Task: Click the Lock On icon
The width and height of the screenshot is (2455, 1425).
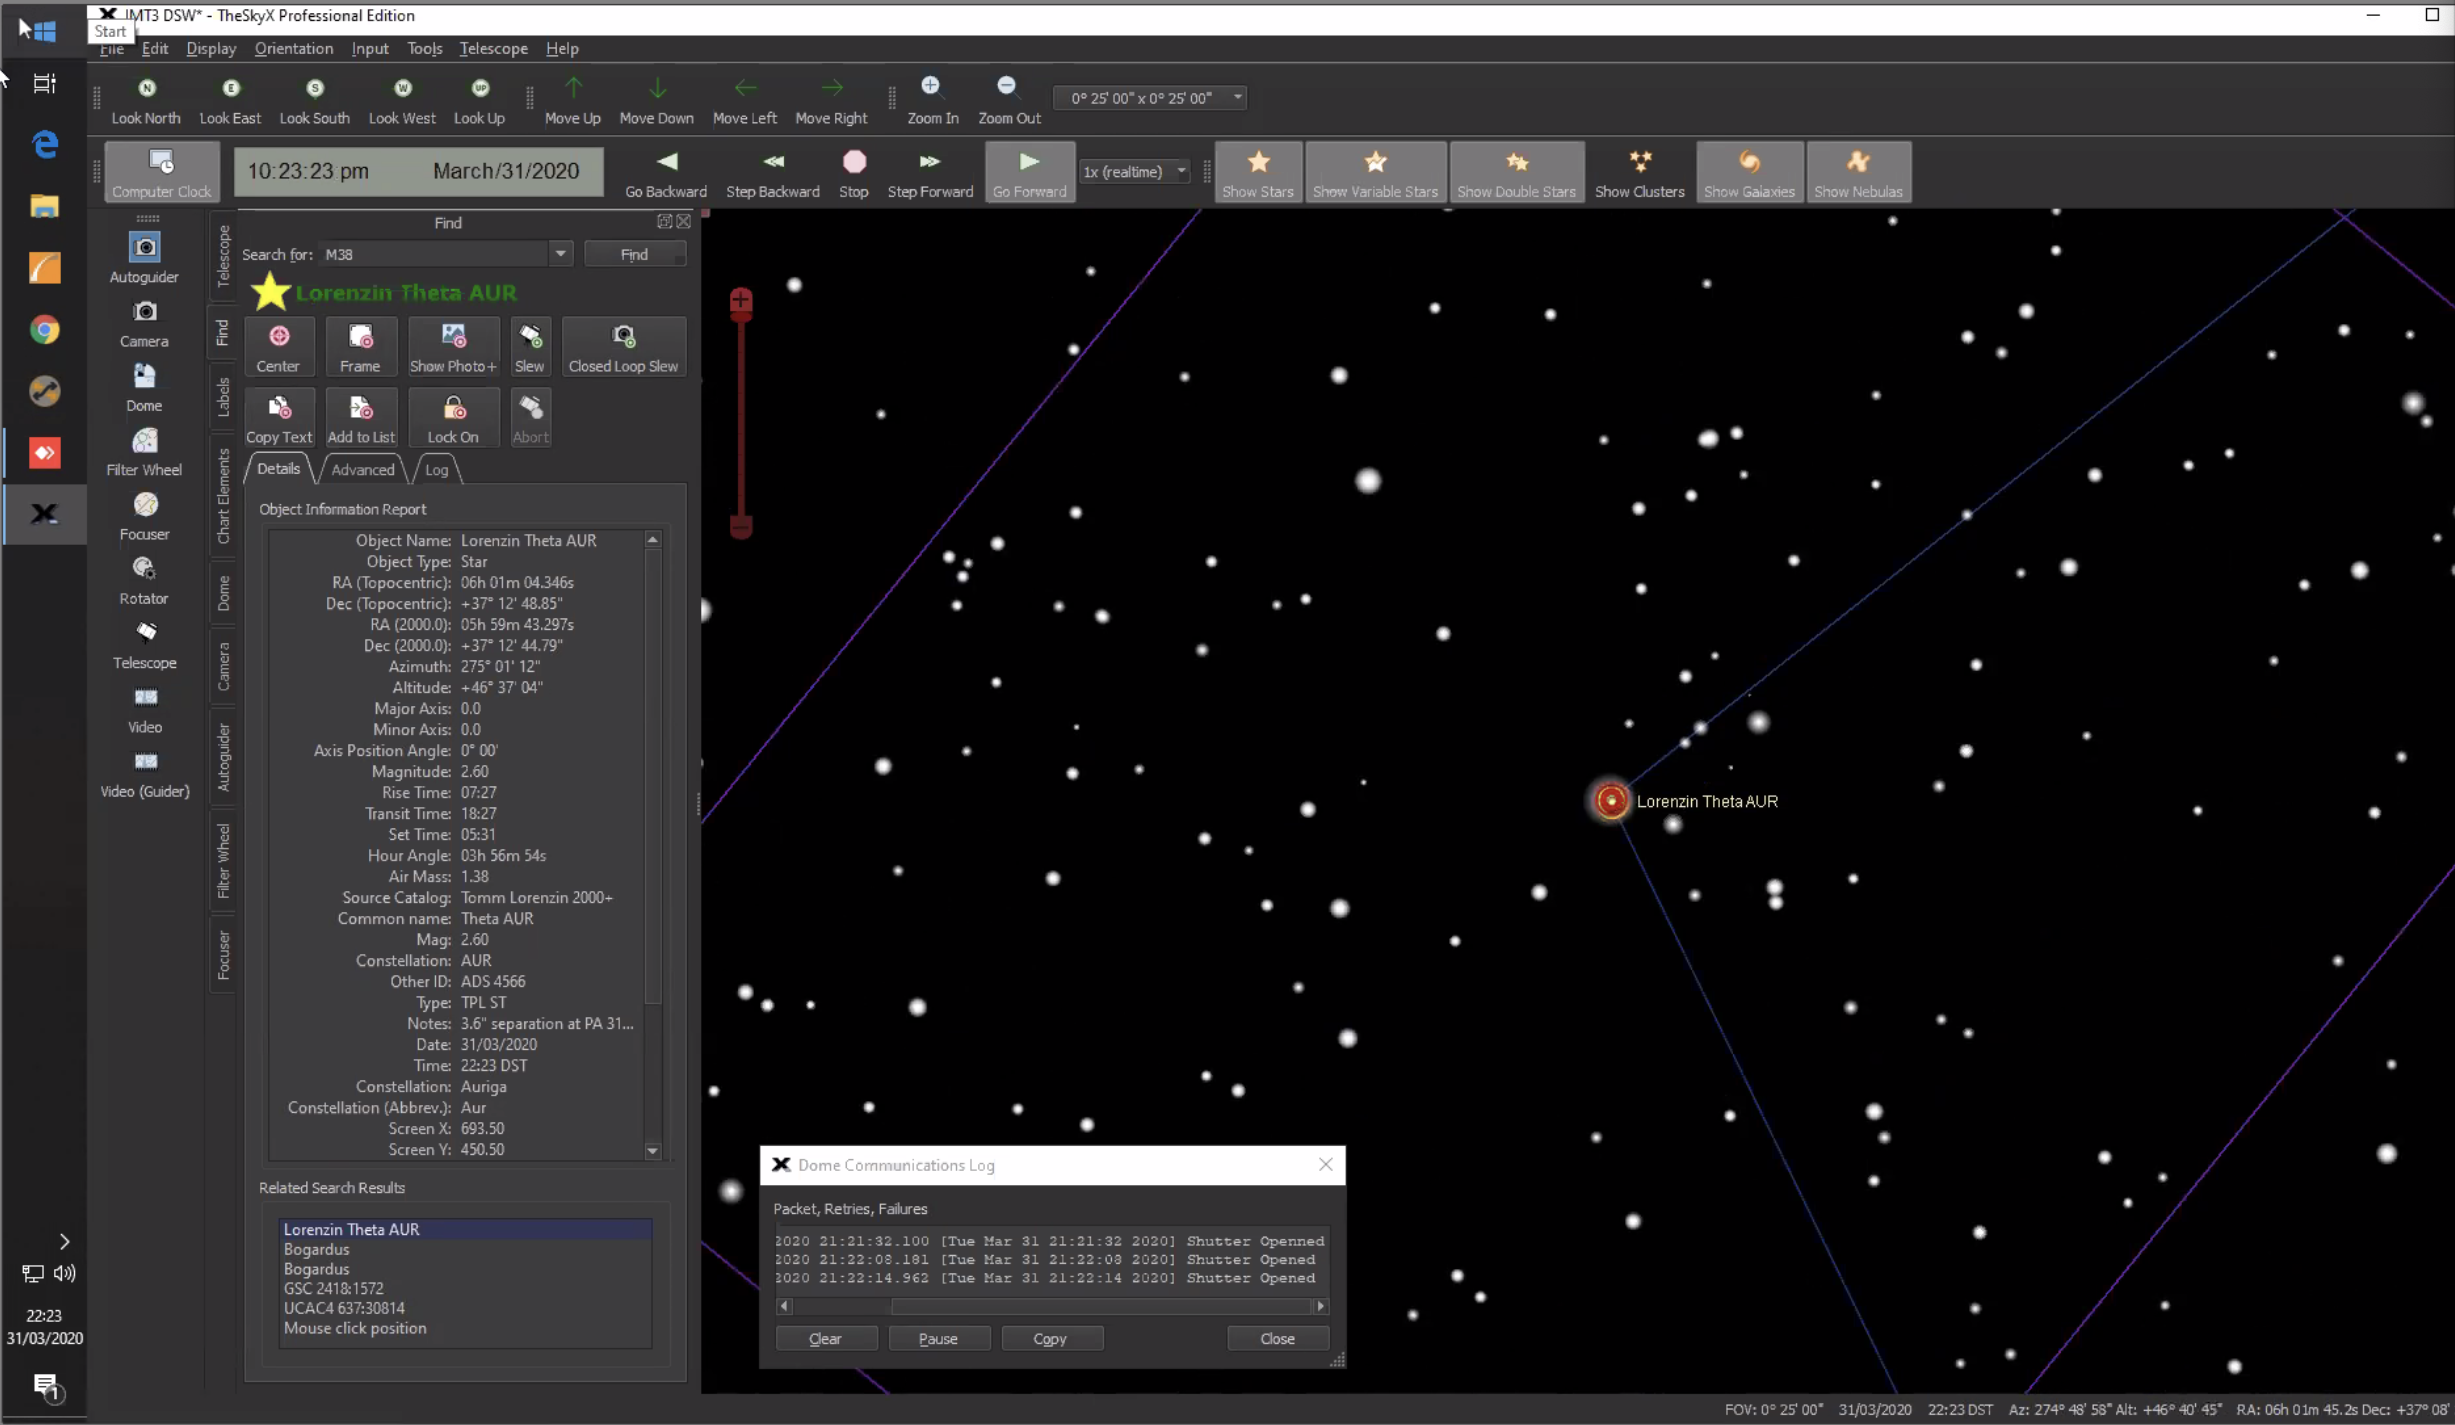Action: pos(452,416)
